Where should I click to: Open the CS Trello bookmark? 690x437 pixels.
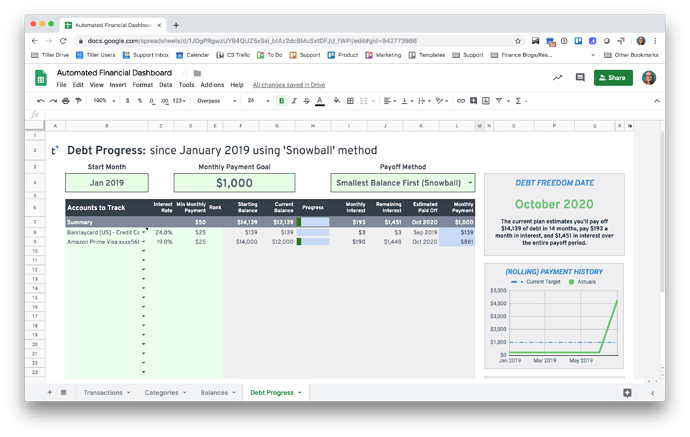[x=233, y=55]
